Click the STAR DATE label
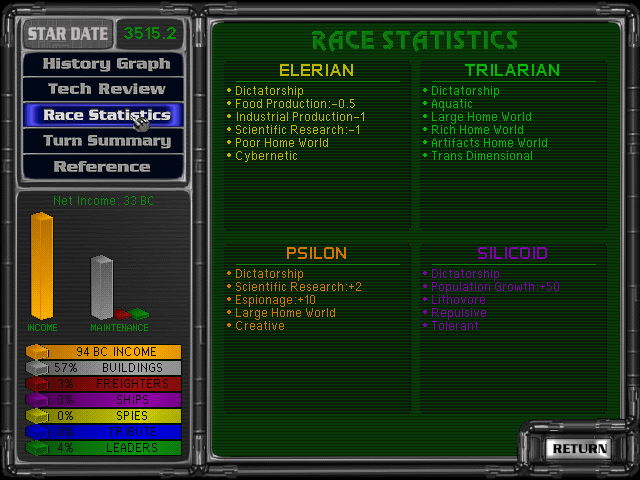This screenshot has width=640, height=480. (x=68, y=33)
